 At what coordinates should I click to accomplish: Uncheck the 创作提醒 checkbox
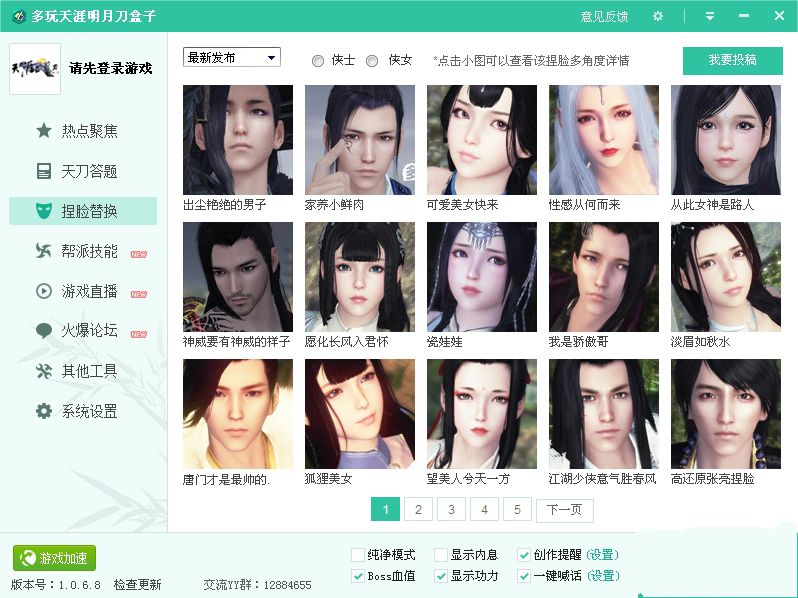pos(524,554)
